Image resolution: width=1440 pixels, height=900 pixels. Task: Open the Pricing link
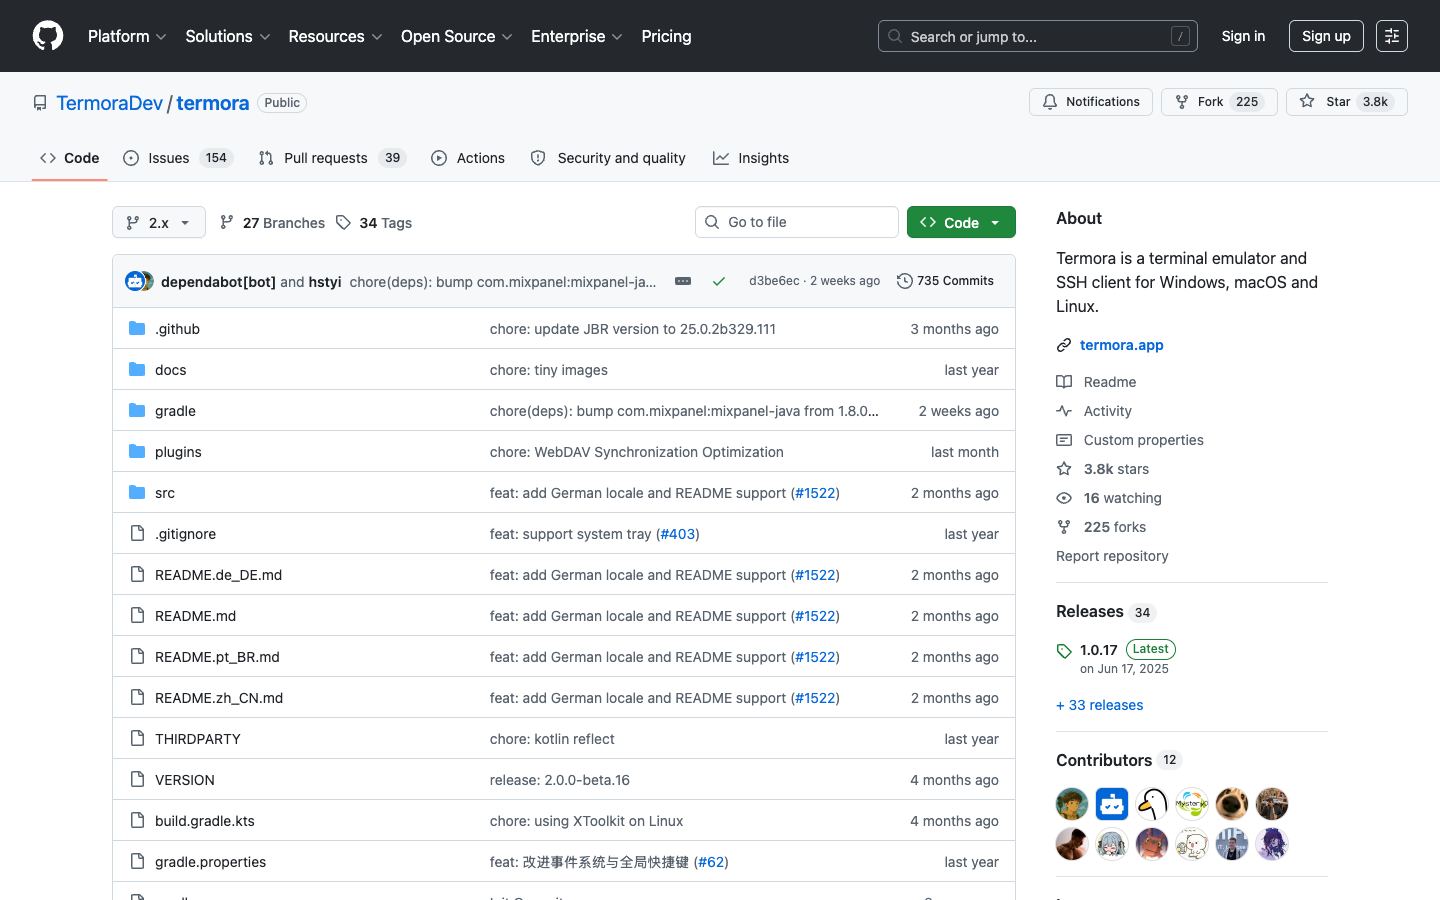click(x=666, y=36)
